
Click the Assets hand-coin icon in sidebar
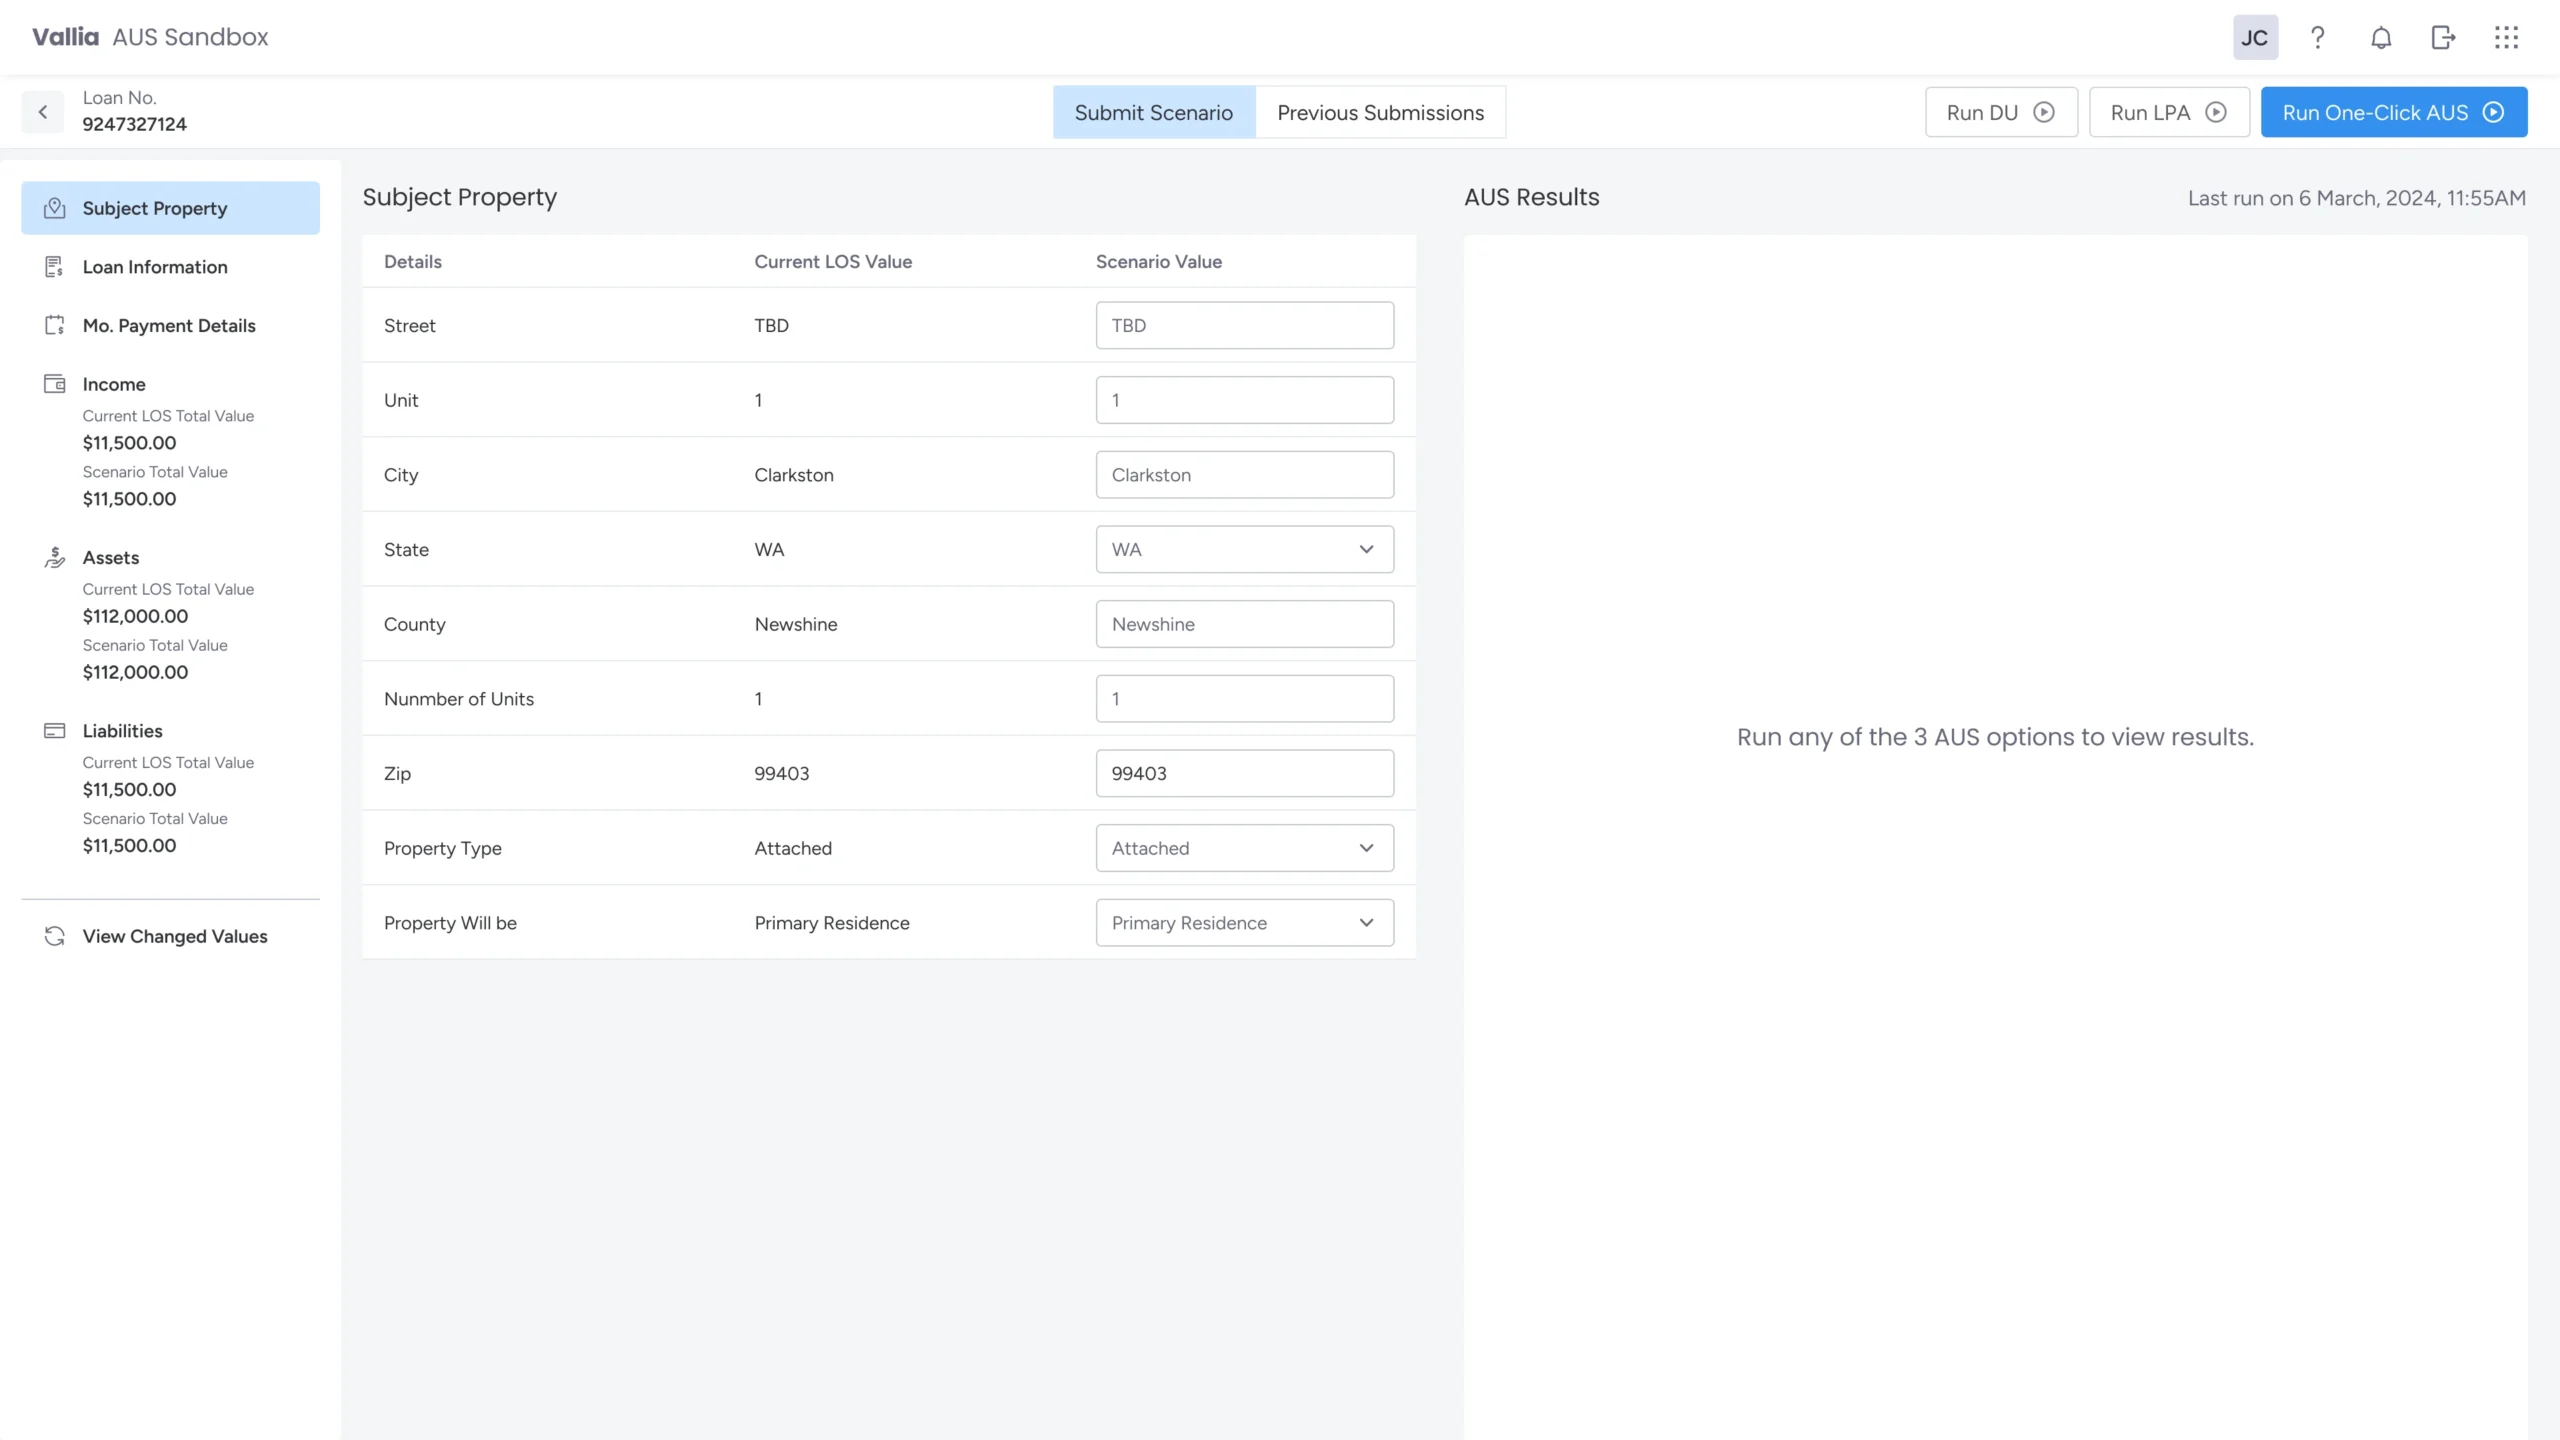(55, 557)
